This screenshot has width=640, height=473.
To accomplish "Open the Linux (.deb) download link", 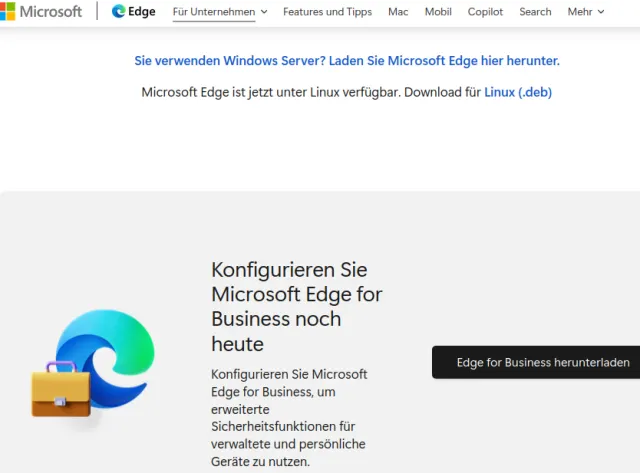I will pos(518,92).
